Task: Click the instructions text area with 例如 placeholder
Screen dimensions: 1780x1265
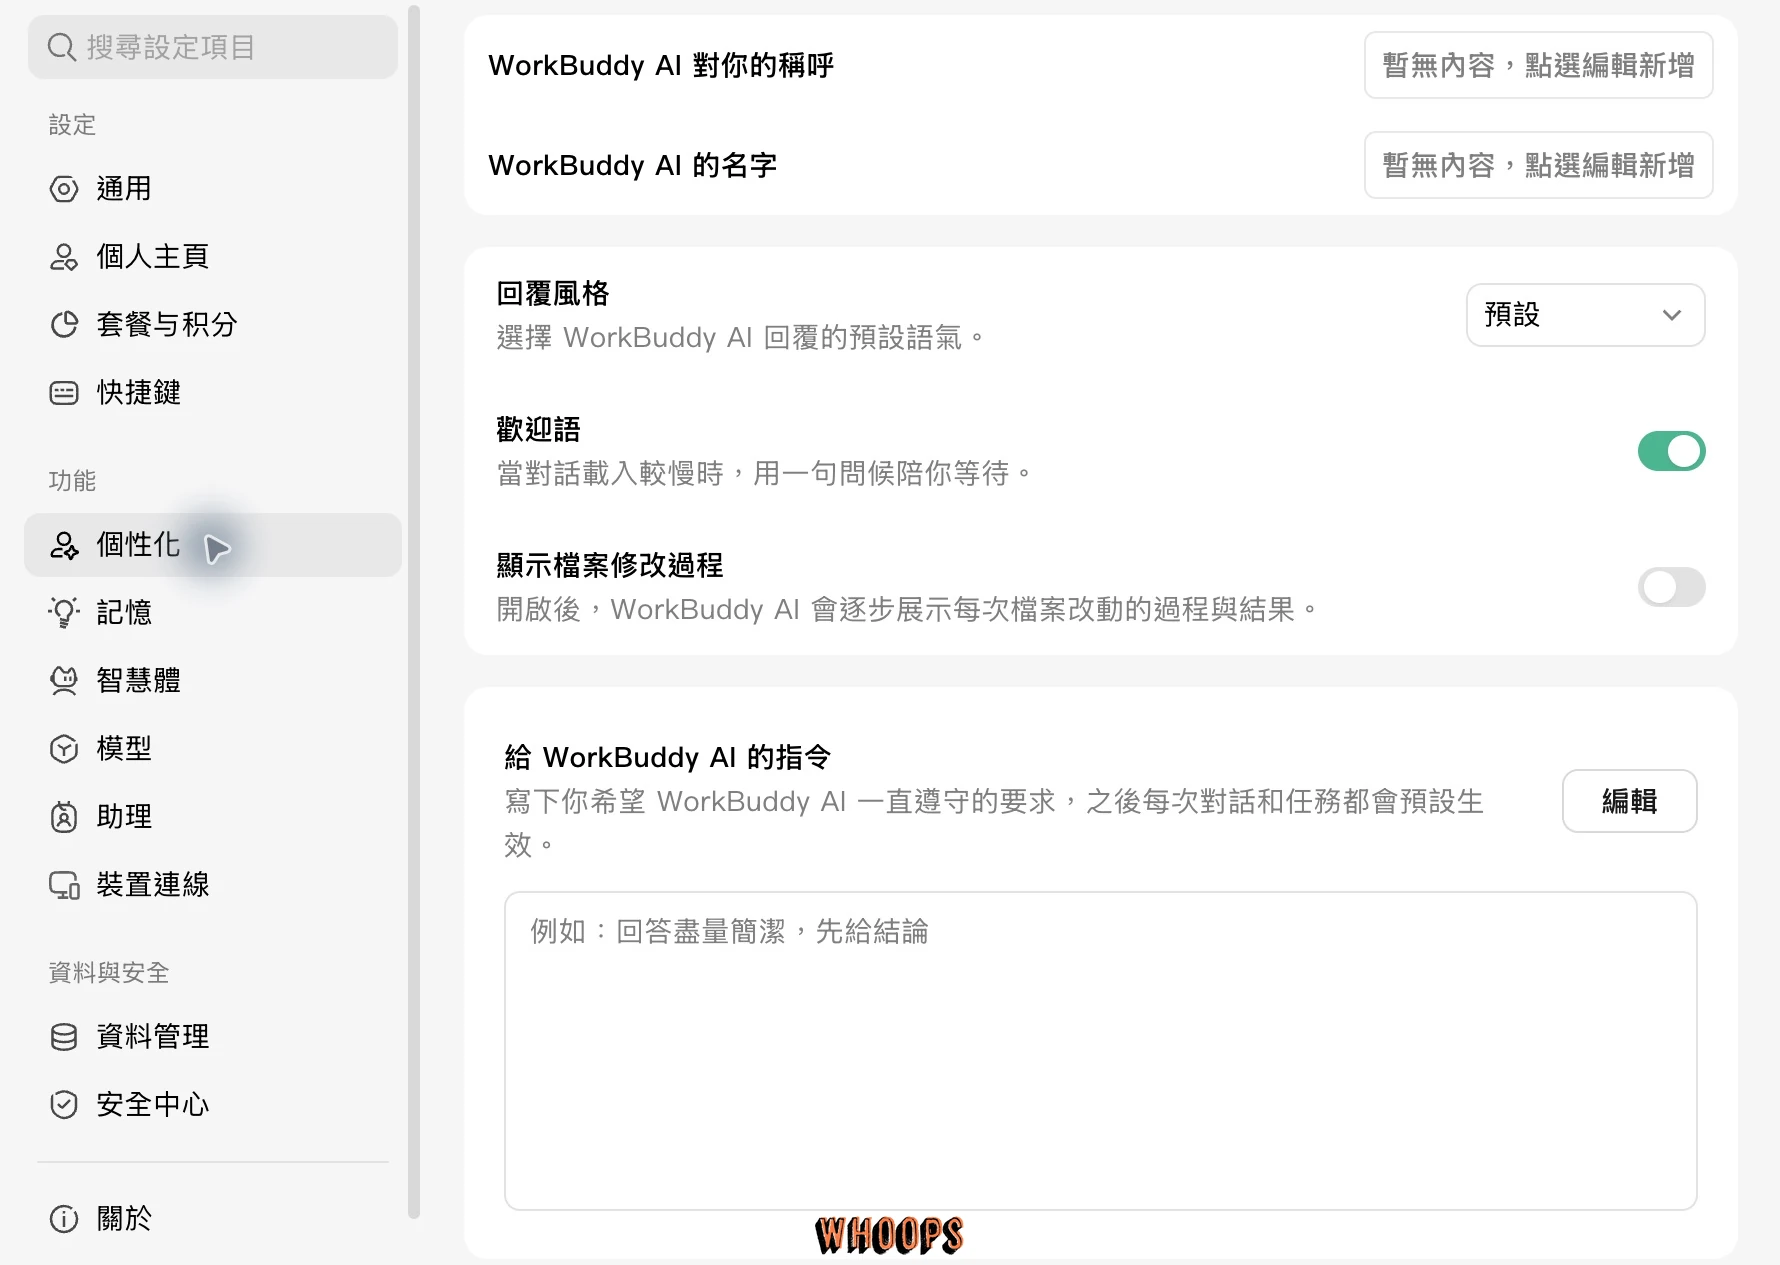Action: tap(1100, 1051)
